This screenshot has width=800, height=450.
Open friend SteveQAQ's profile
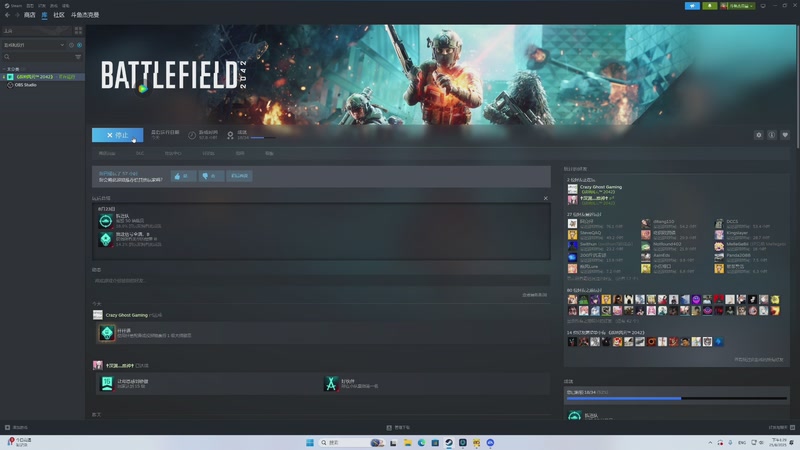(590, 235)
